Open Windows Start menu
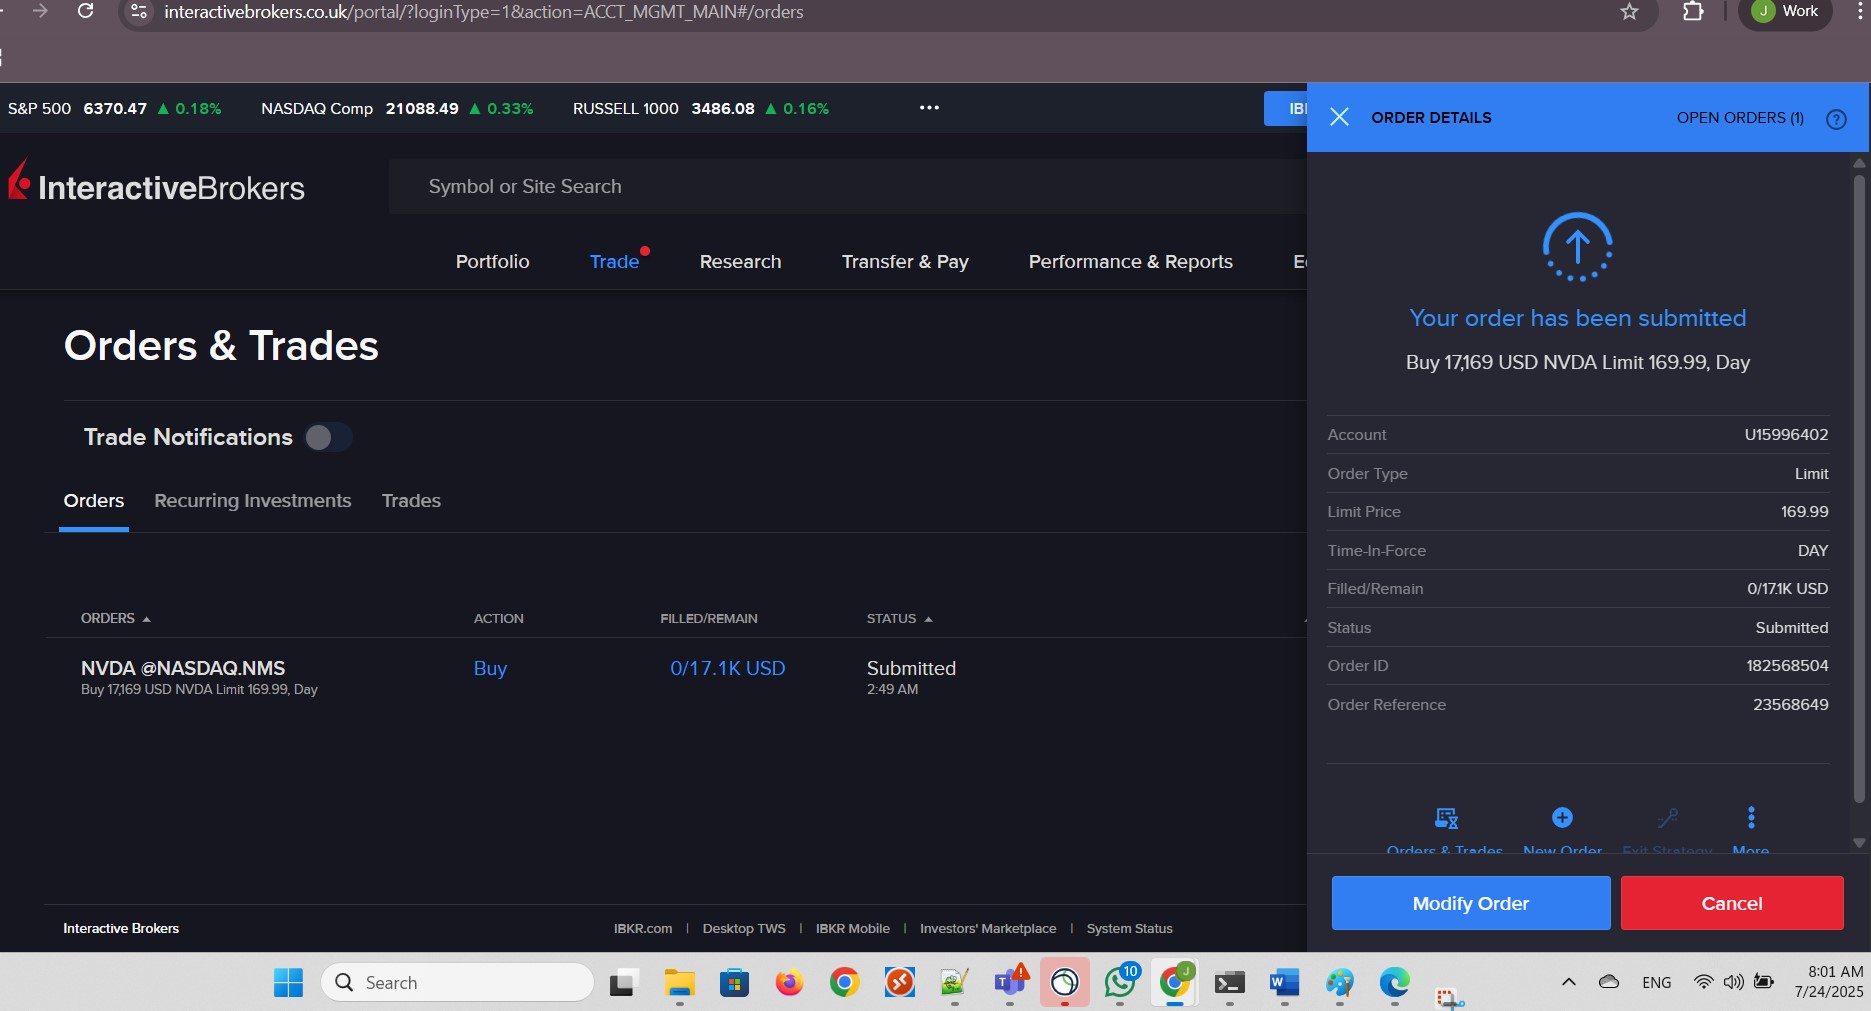This screenshot has width=1871, height=1011. (288, 983)
